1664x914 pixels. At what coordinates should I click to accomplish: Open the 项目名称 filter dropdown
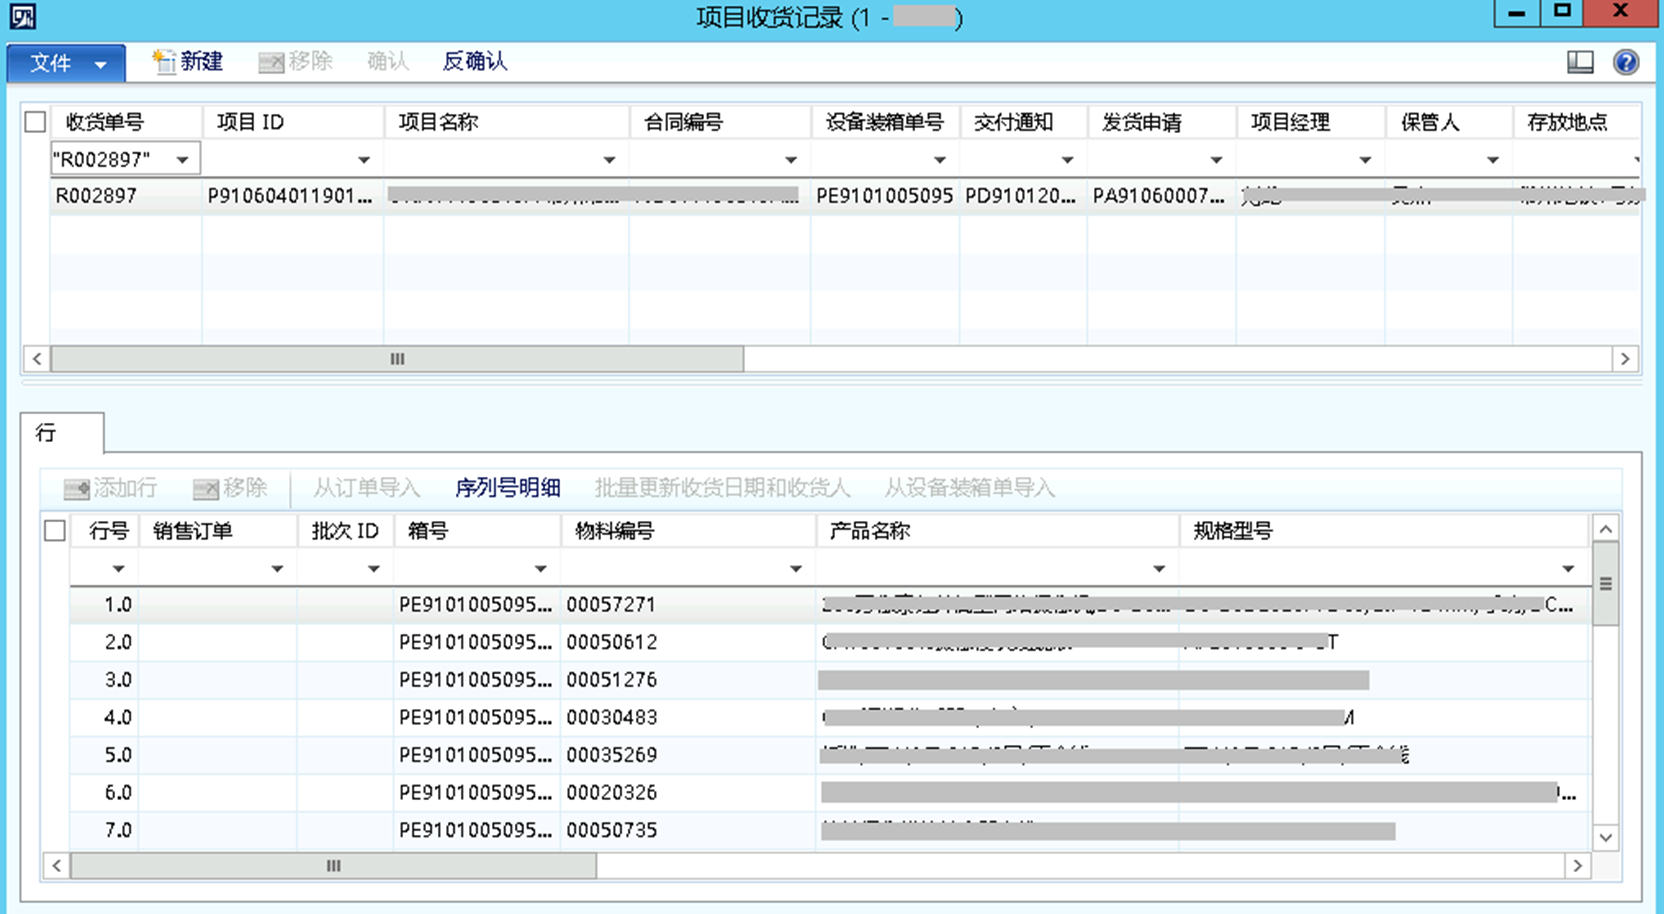coord(609,159)
